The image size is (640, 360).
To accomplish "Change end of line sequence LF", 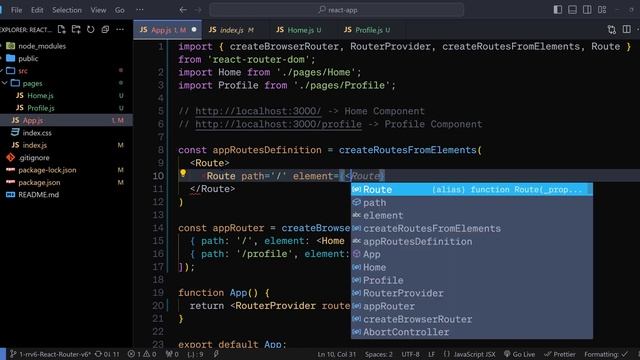I will (431, 354).
